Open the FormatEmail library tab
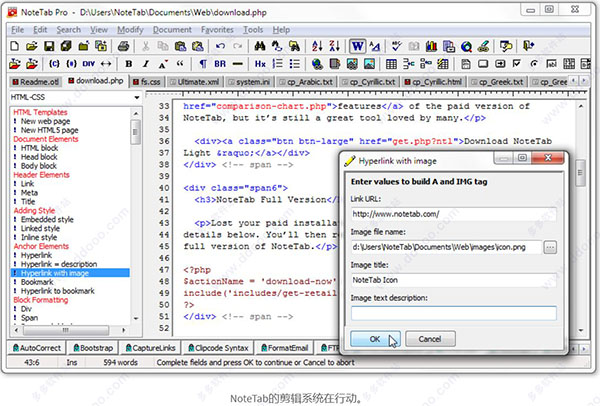600x406 pixels. click(x=284, y=348)
